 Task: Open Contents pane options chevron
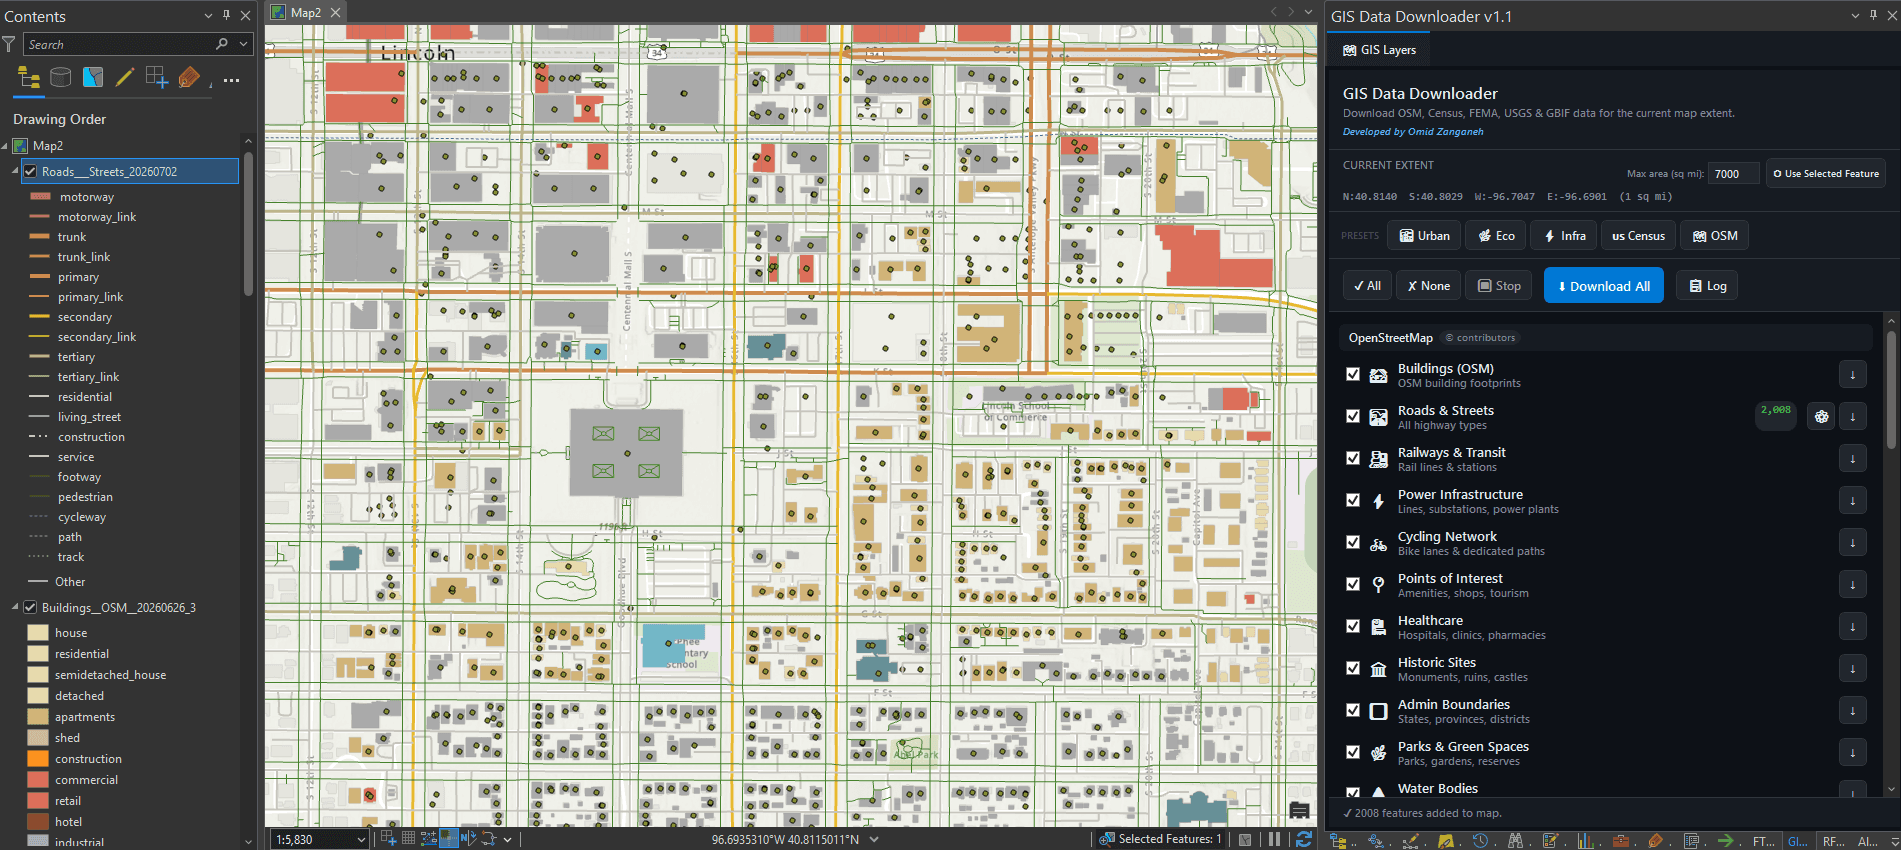(x=208, y=16)
